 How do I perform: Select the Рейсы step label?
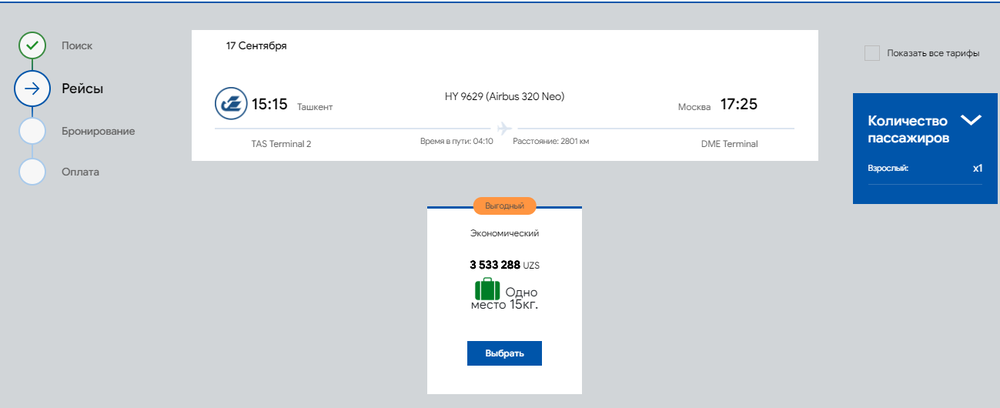click(82, 89)
